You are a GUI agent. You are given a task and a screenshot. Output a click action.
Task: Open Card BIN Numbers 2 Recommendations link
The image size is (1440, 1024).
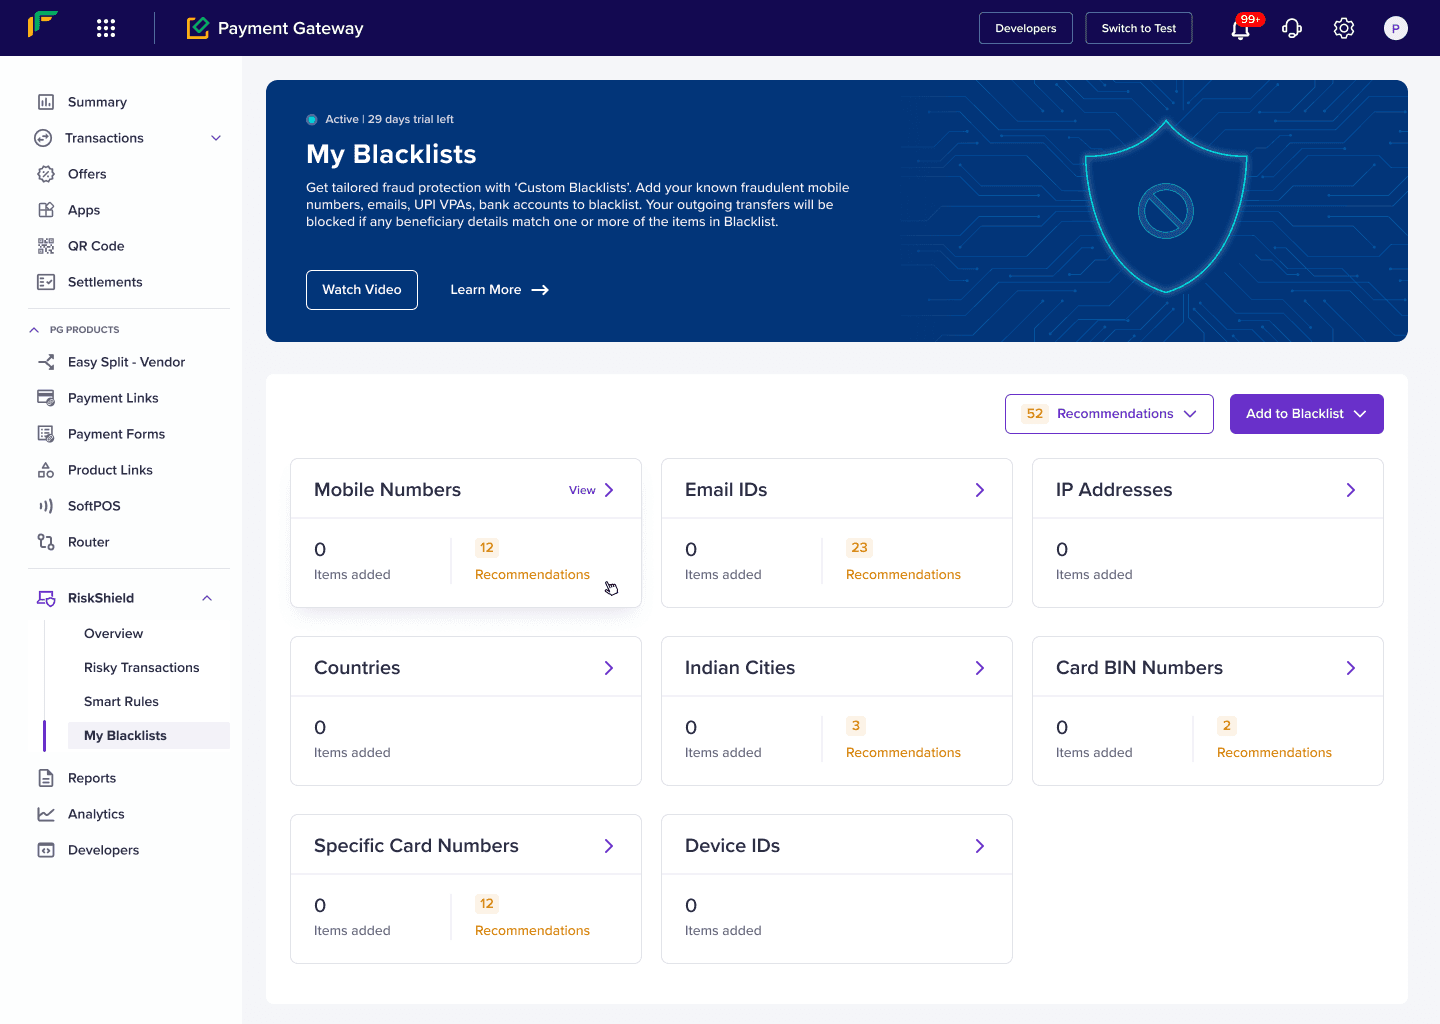click(x=1274, y=753)
